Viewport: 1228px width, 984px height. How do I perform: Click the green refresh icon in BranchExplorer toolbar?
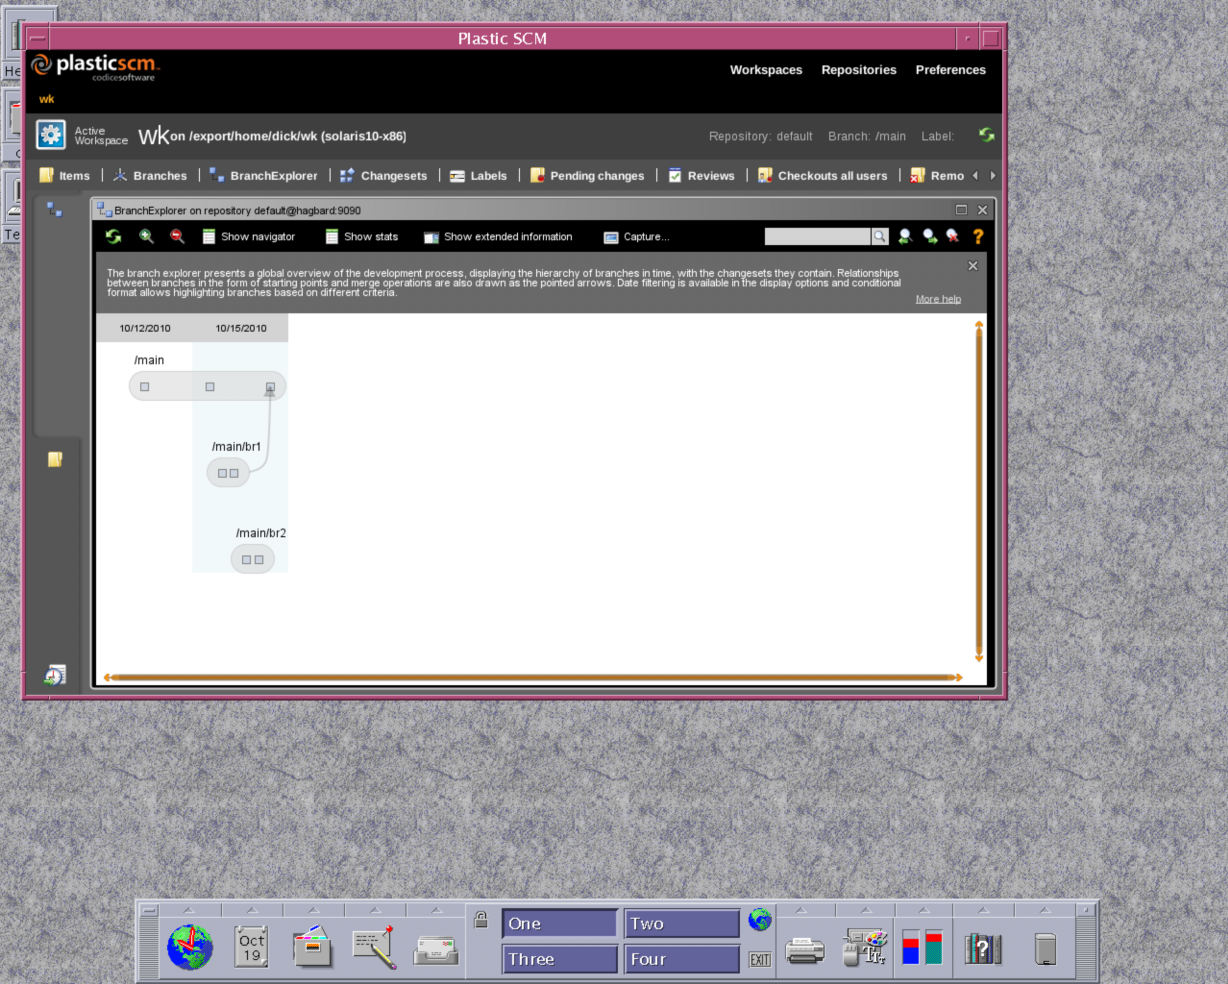click(x=113, y=236)
